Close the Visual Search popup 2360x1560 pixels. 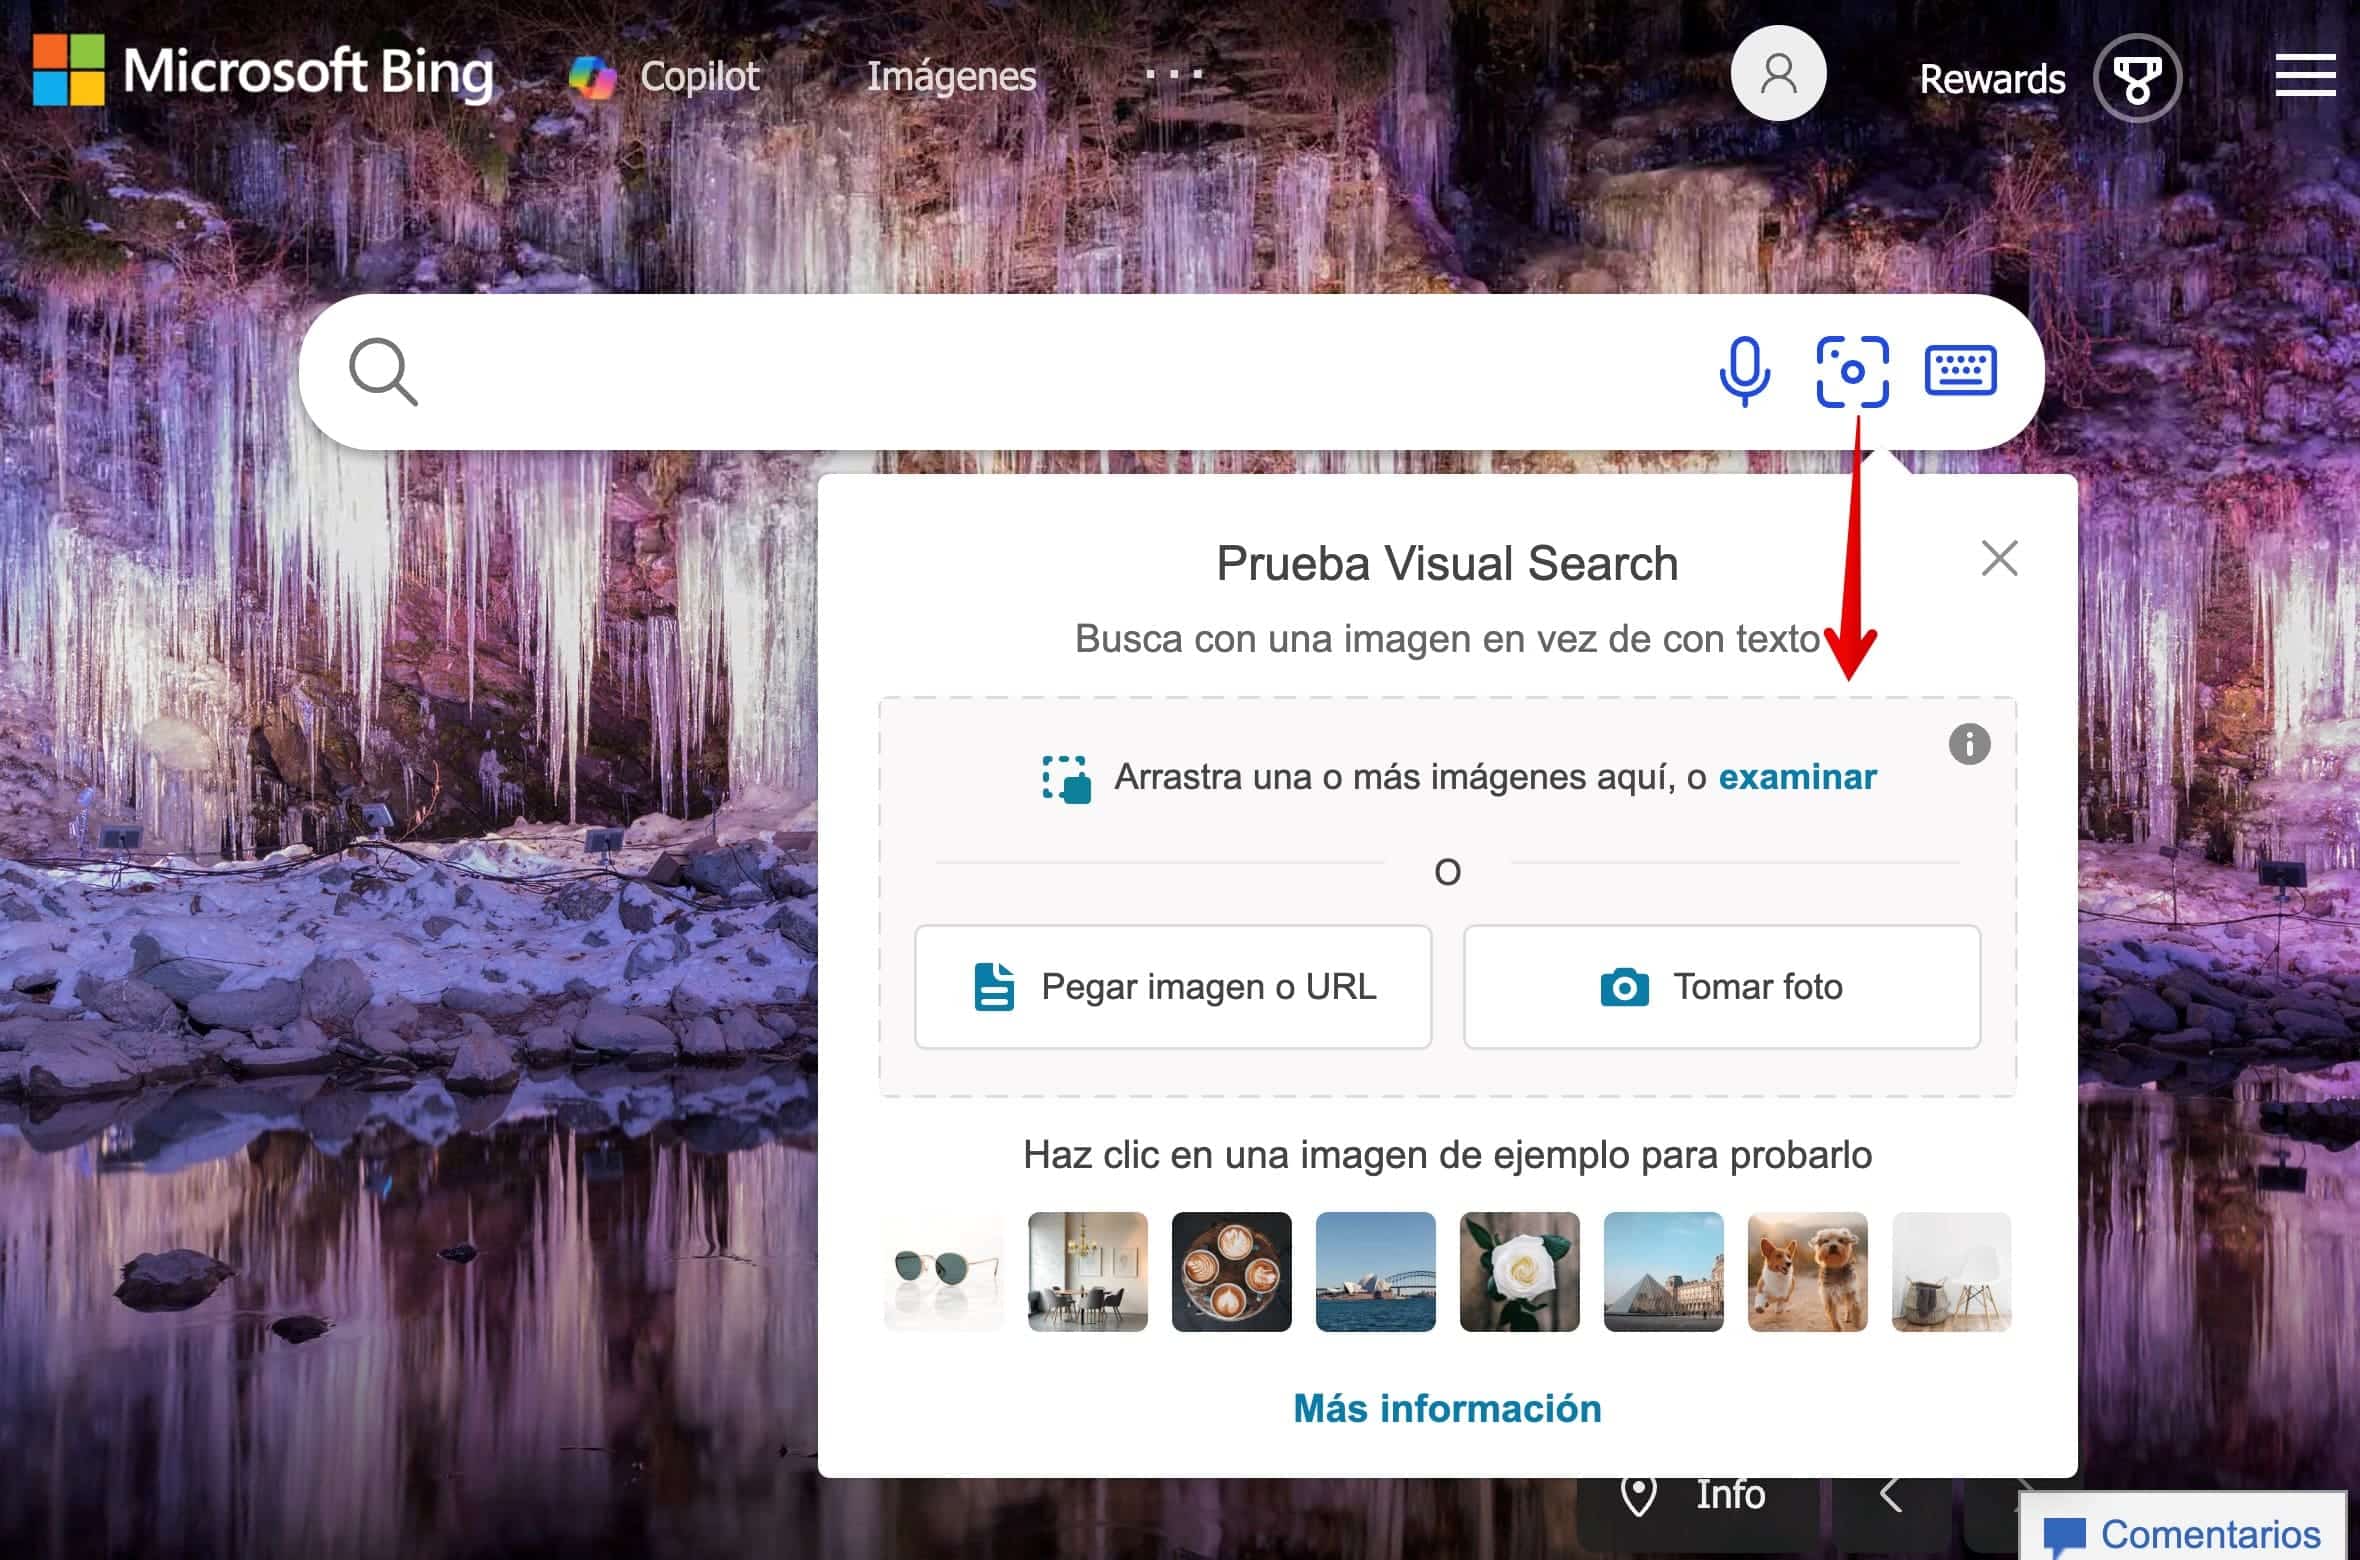click(1999, 558)
